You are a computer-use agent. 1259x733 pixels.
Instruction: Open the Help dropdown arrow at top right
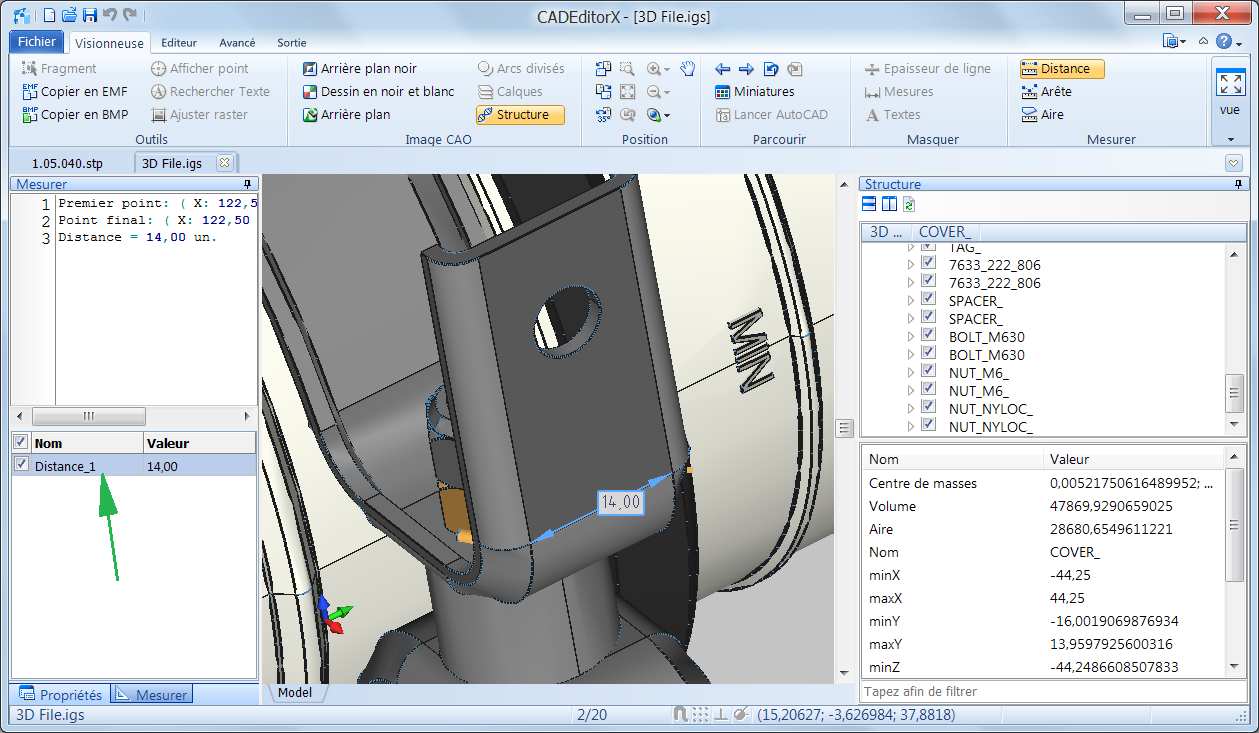1239,42
